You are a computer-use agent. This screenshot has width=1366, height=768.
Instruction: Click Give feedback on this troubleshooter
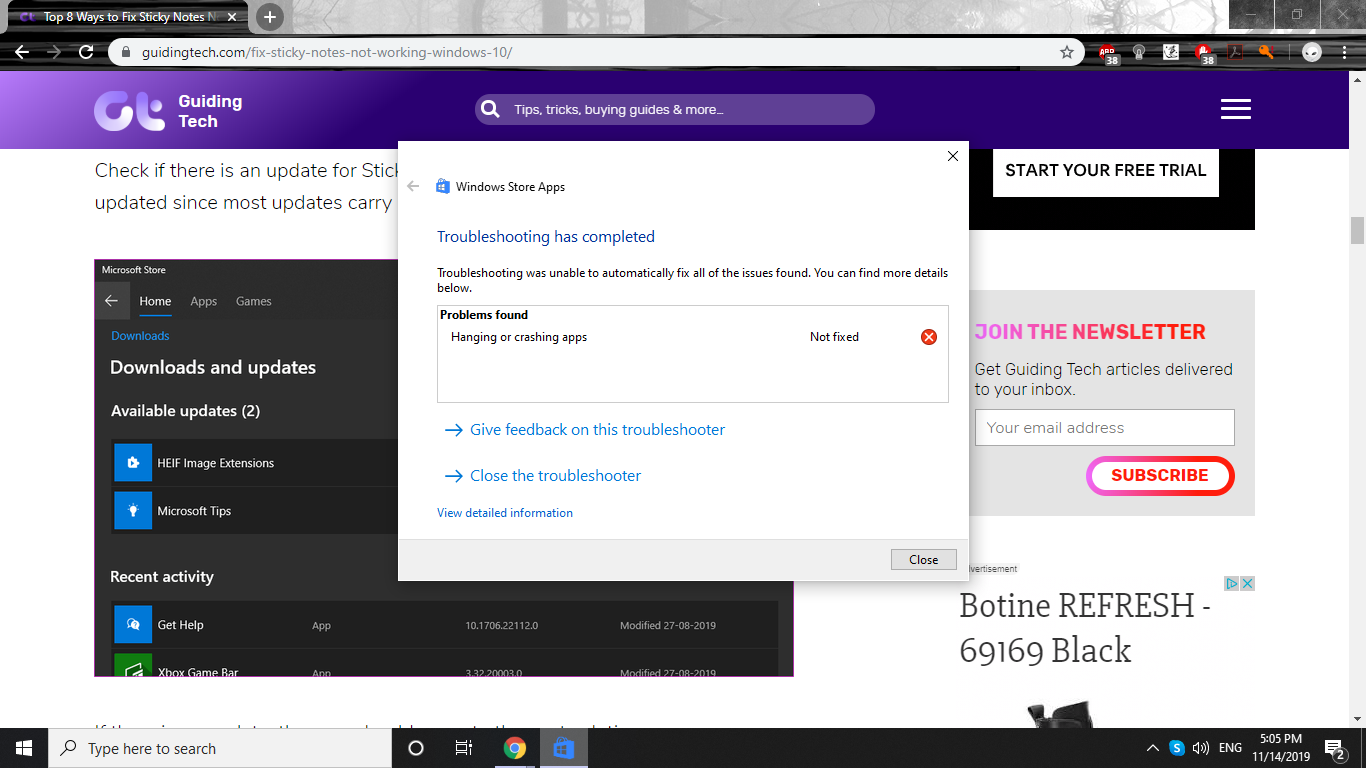click(x=597, y=430)
